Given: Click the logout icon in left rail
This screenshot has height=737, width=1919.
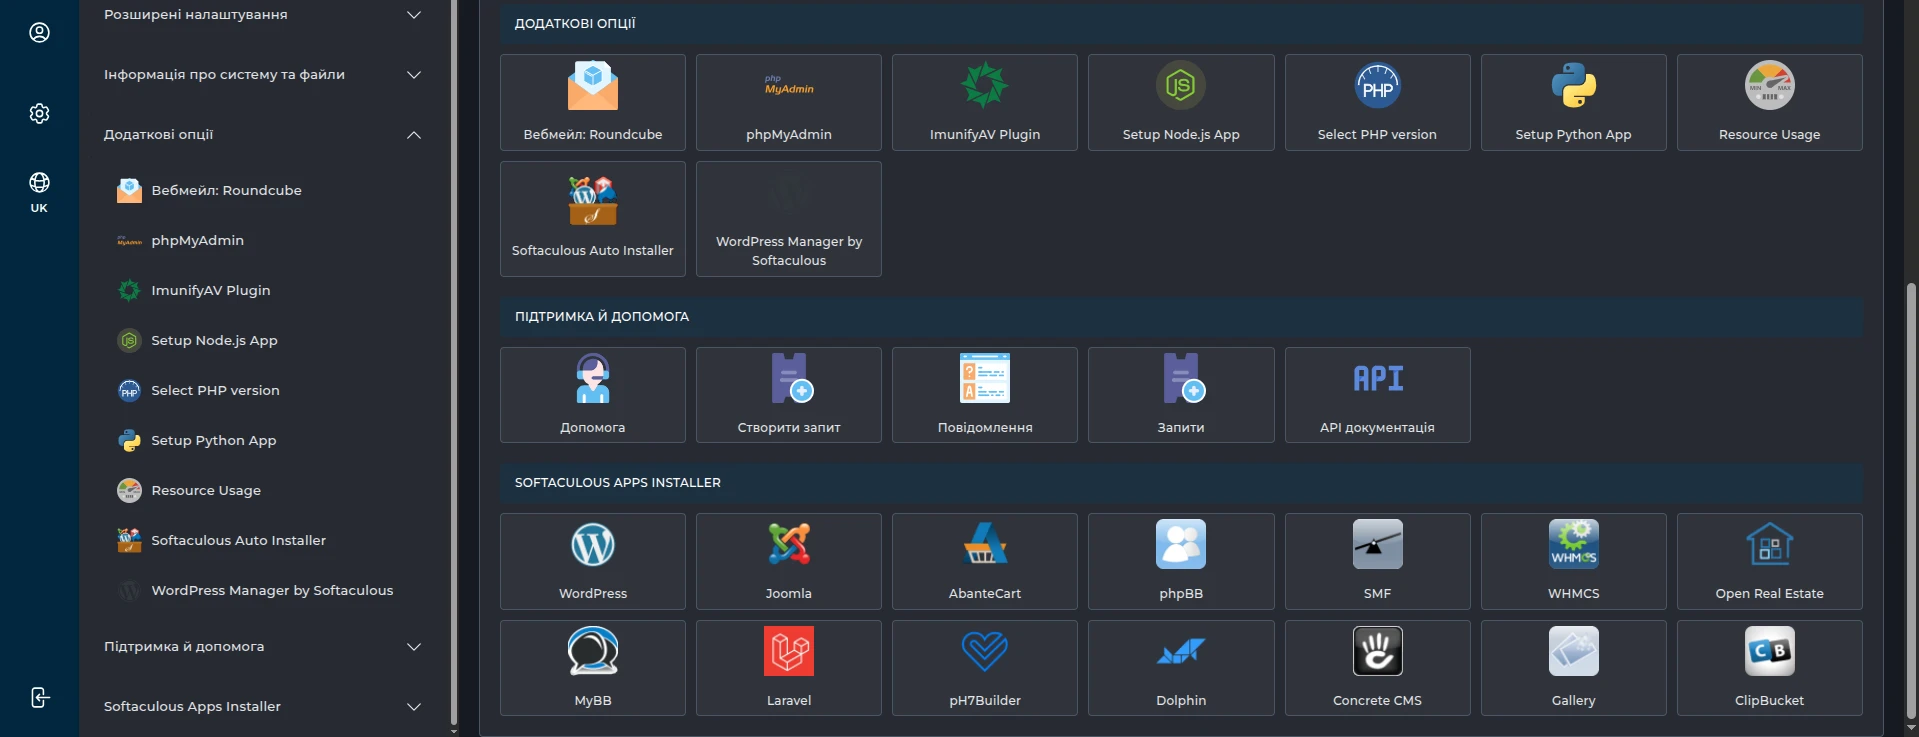Looking at the screenshot, I should point(39,697).
